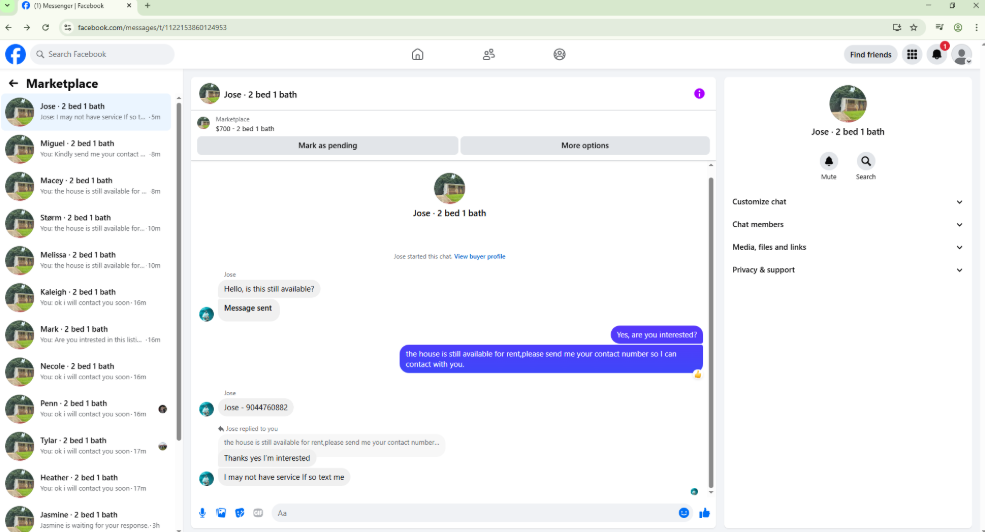Open new browser tab plus button
The image size is (985, 532).
148,6
